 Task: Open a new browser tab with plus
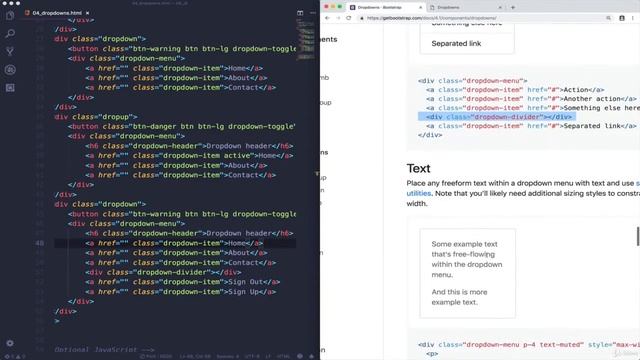pos(513,7)
